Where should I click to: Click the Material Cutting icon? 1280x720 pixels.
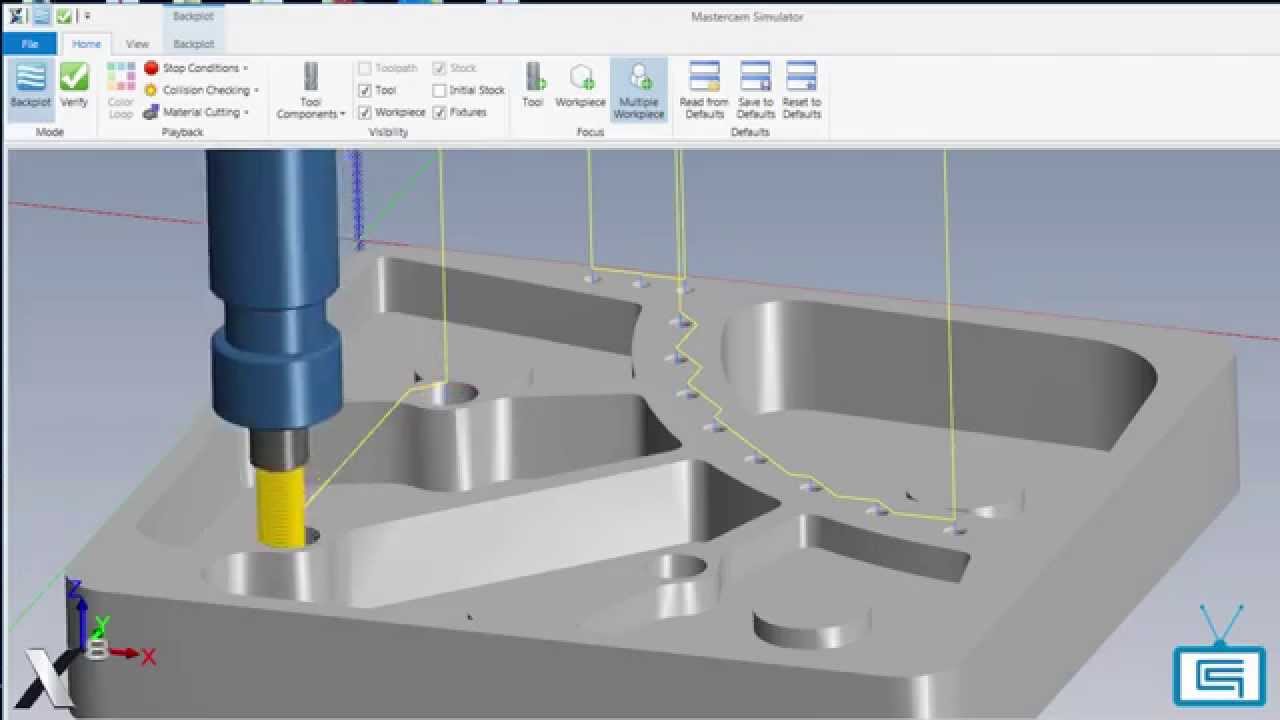coord(151,112)
